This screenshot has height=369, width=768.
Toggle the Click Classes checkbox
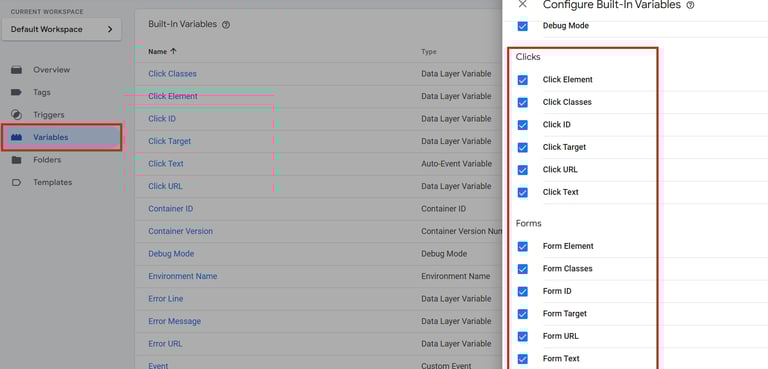click(x=523, y=102)
